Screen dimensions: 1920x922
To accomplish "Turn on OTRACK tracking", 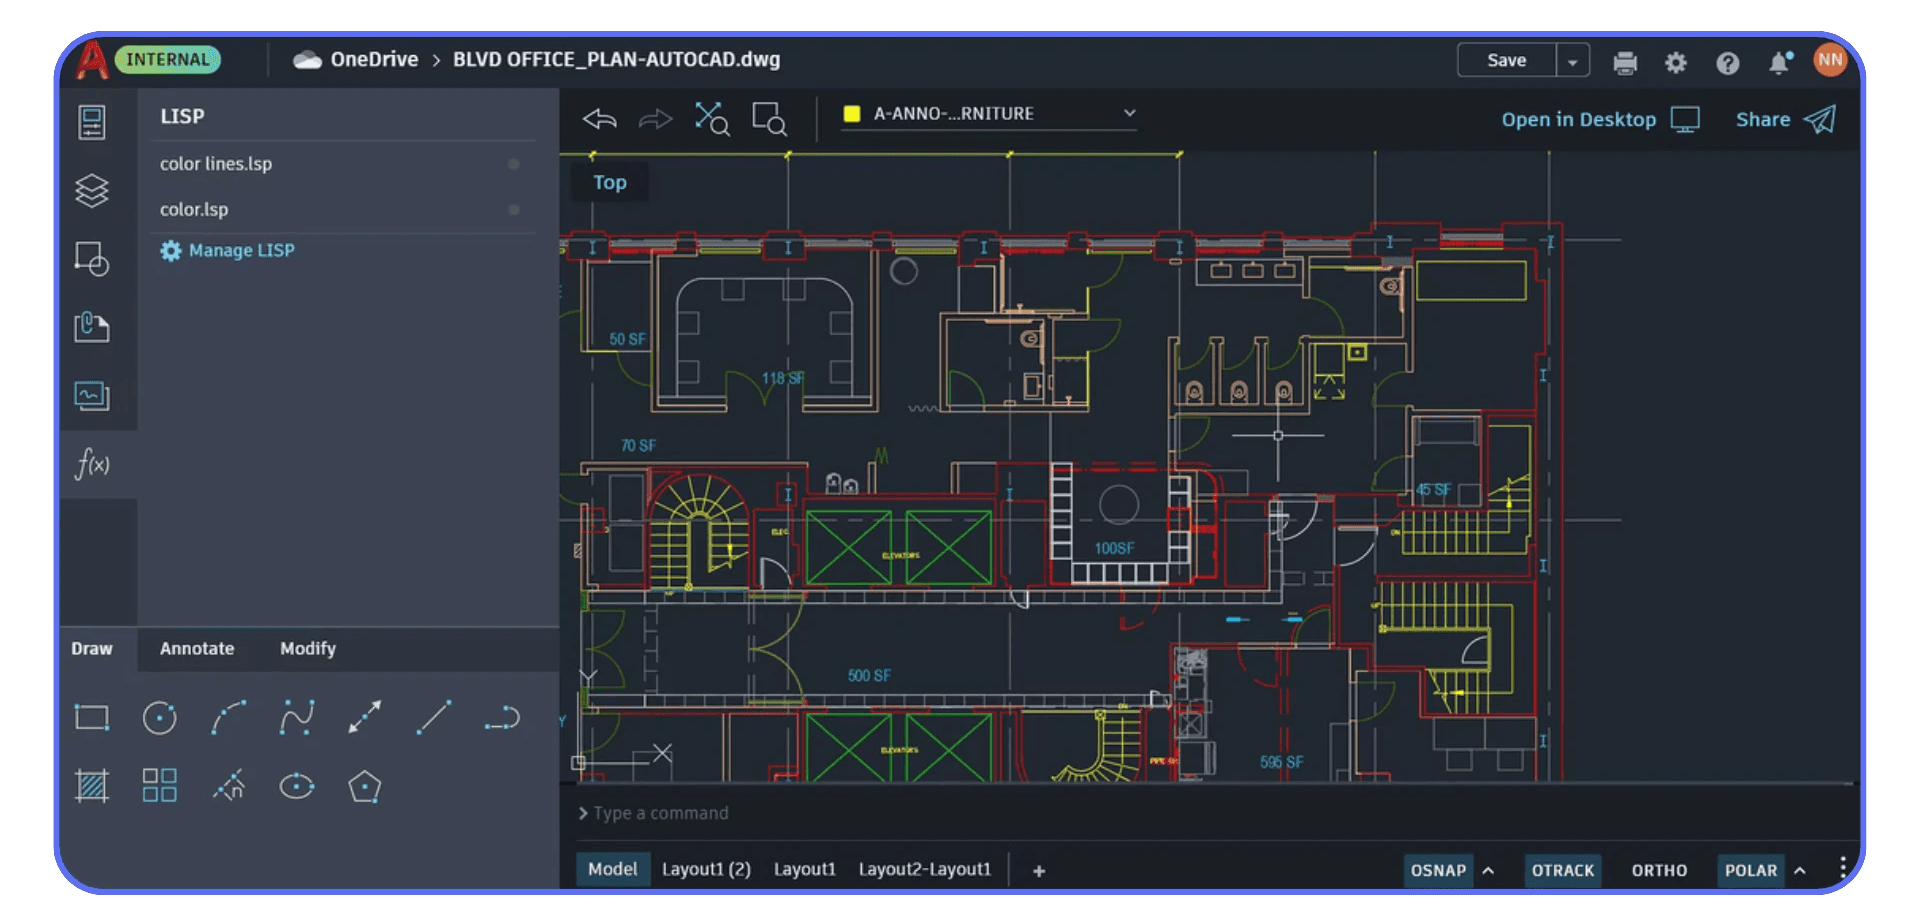I will click(x=1562, y=870).
